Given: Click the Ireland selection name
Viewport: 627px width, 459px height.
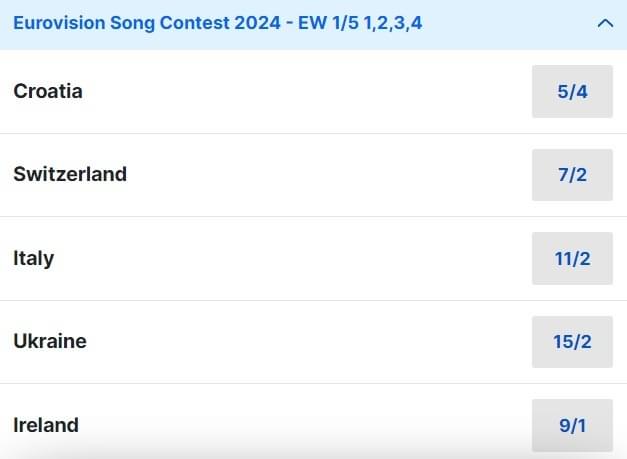Looking at the screenshot, I should [46, 425].
